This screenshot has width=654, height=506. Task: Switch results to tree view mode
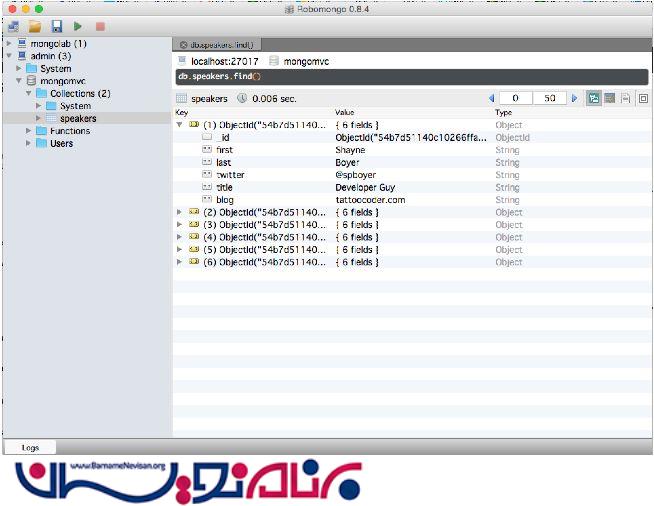(x=593, y=99)
